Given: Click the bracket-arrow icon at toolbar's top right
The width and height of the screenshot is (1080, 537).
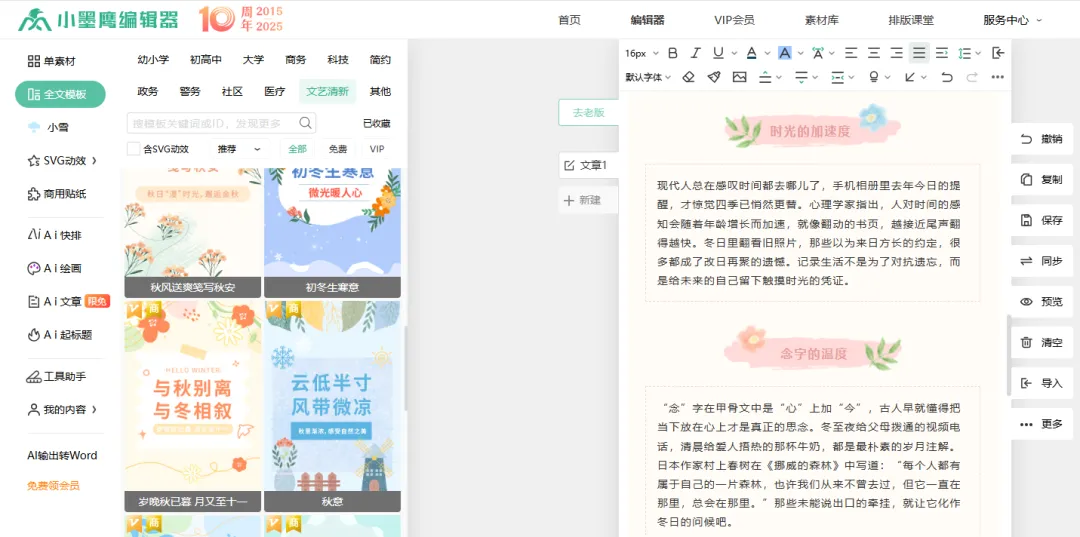Looking at the screenshot, I should pos(998,53).
